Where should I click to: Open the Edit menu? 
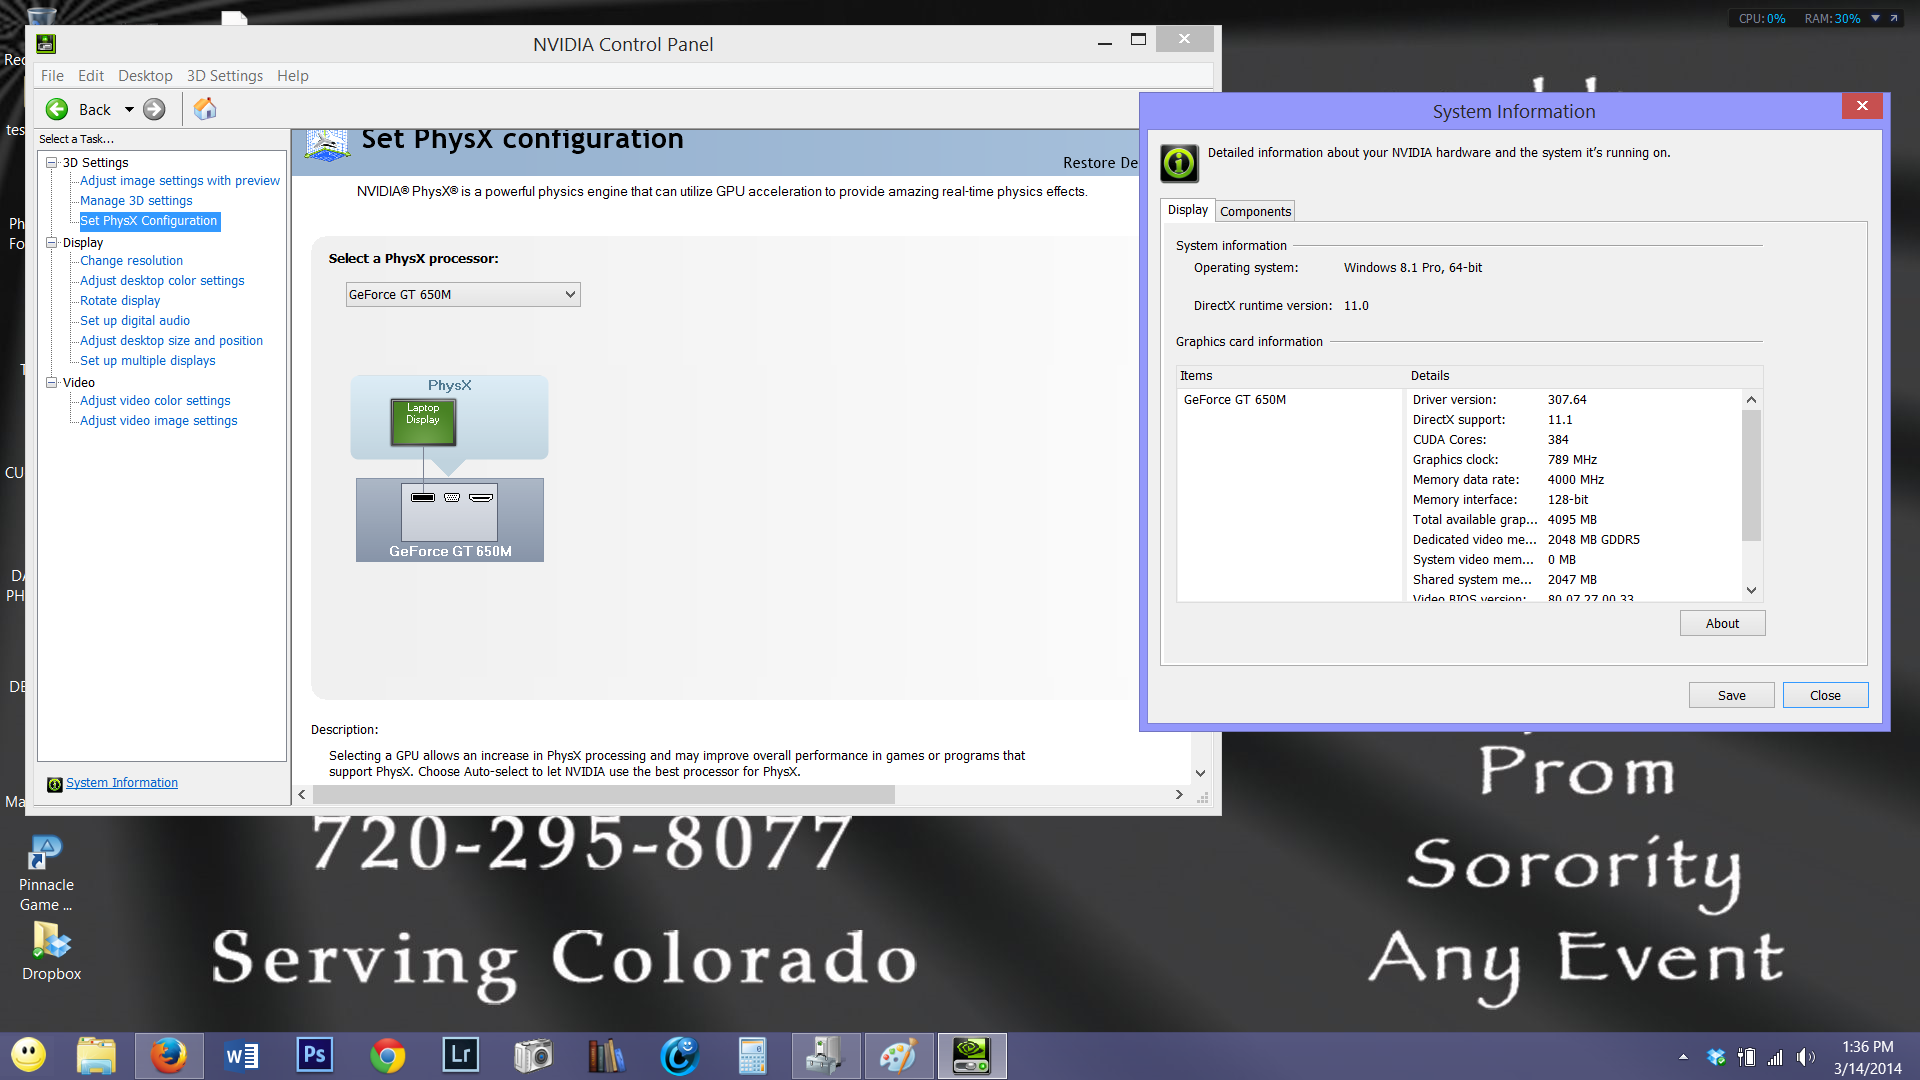click(91, 76)
